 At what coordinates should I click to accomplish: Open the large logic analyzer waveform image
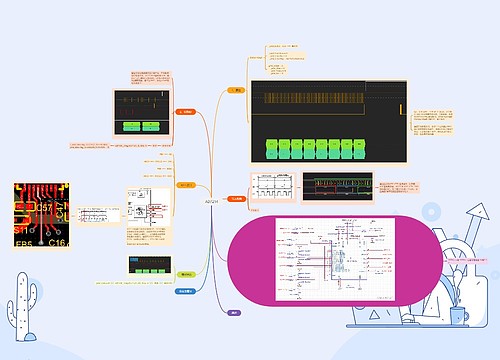click(x=329, y=121)
